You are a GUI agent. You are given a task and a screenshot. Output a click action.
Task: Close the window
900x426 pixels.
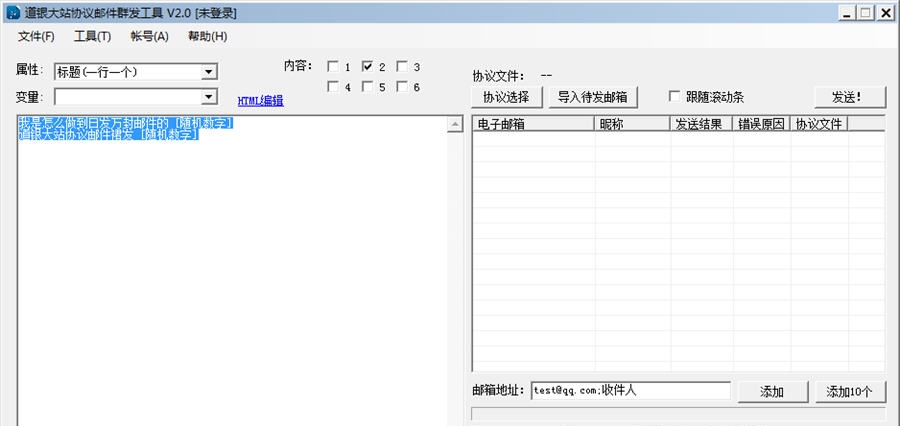(x=885, y=13)
